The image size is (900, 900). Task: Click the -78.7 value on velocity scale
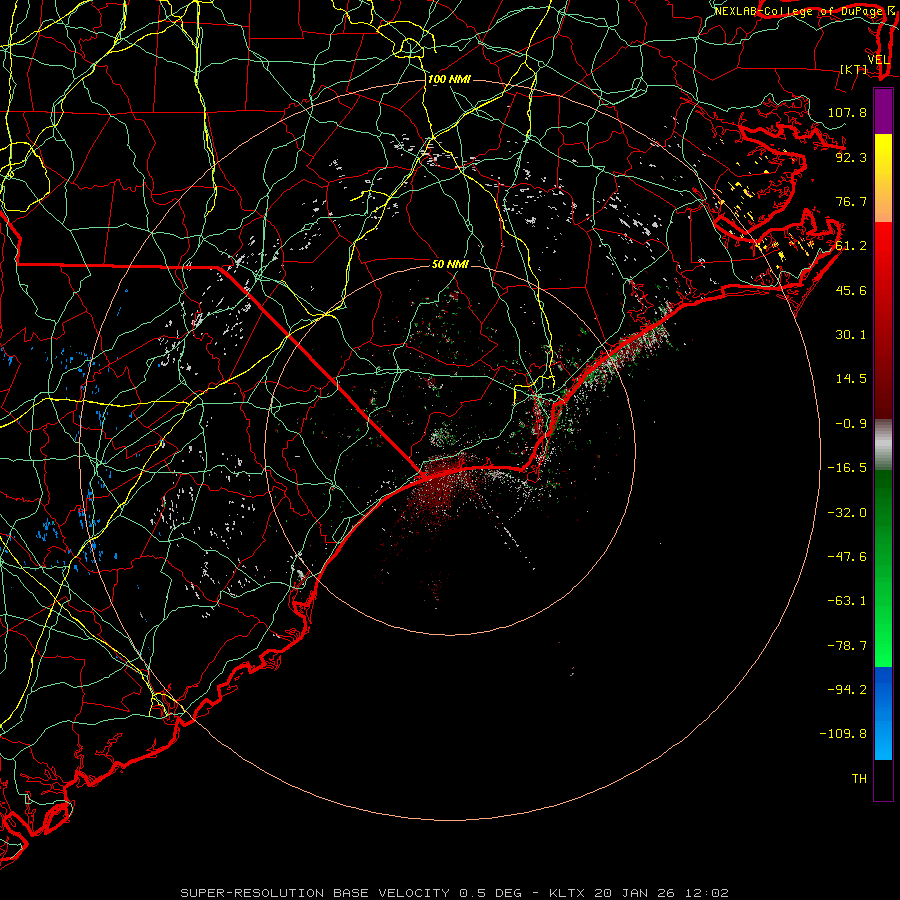(847, 646)
